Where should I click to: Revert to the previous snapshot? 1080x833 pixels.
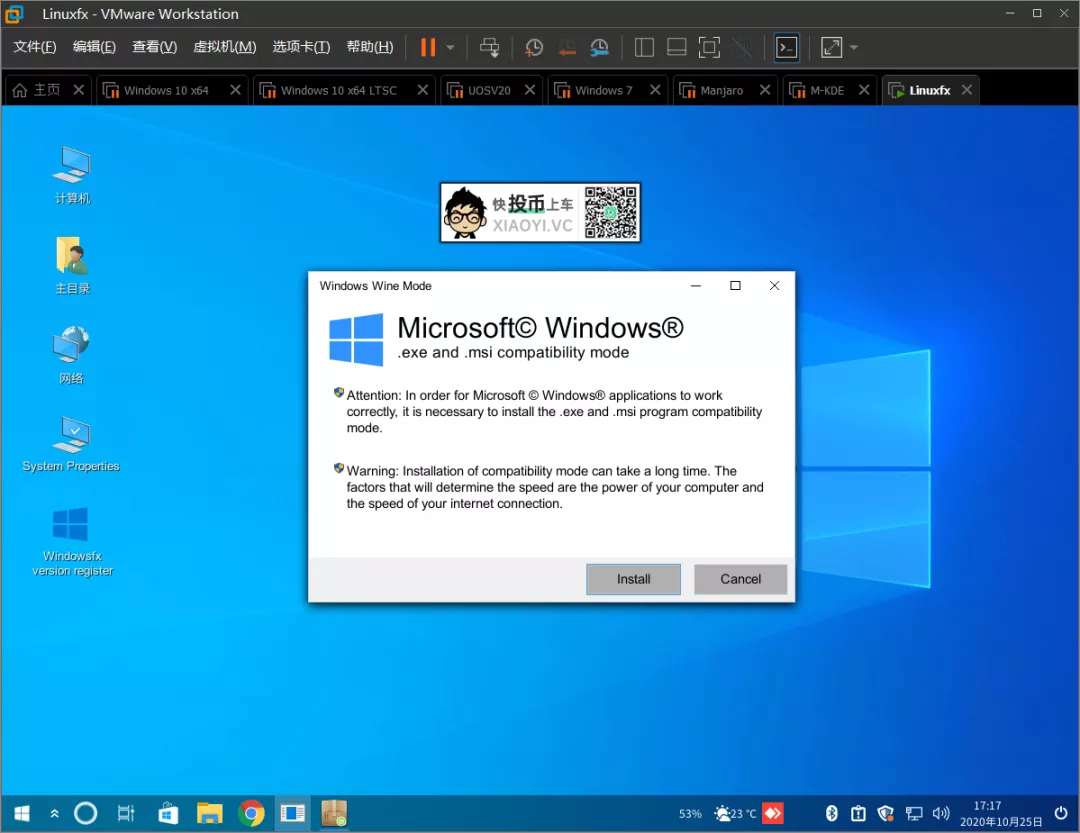click(x=567, y=47)
